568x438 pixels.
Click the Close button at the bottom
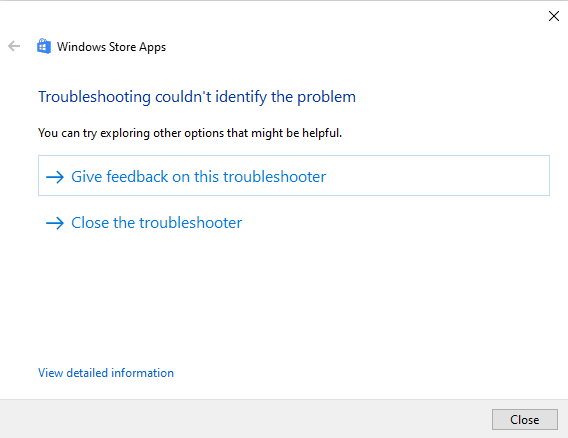[525, 420]
